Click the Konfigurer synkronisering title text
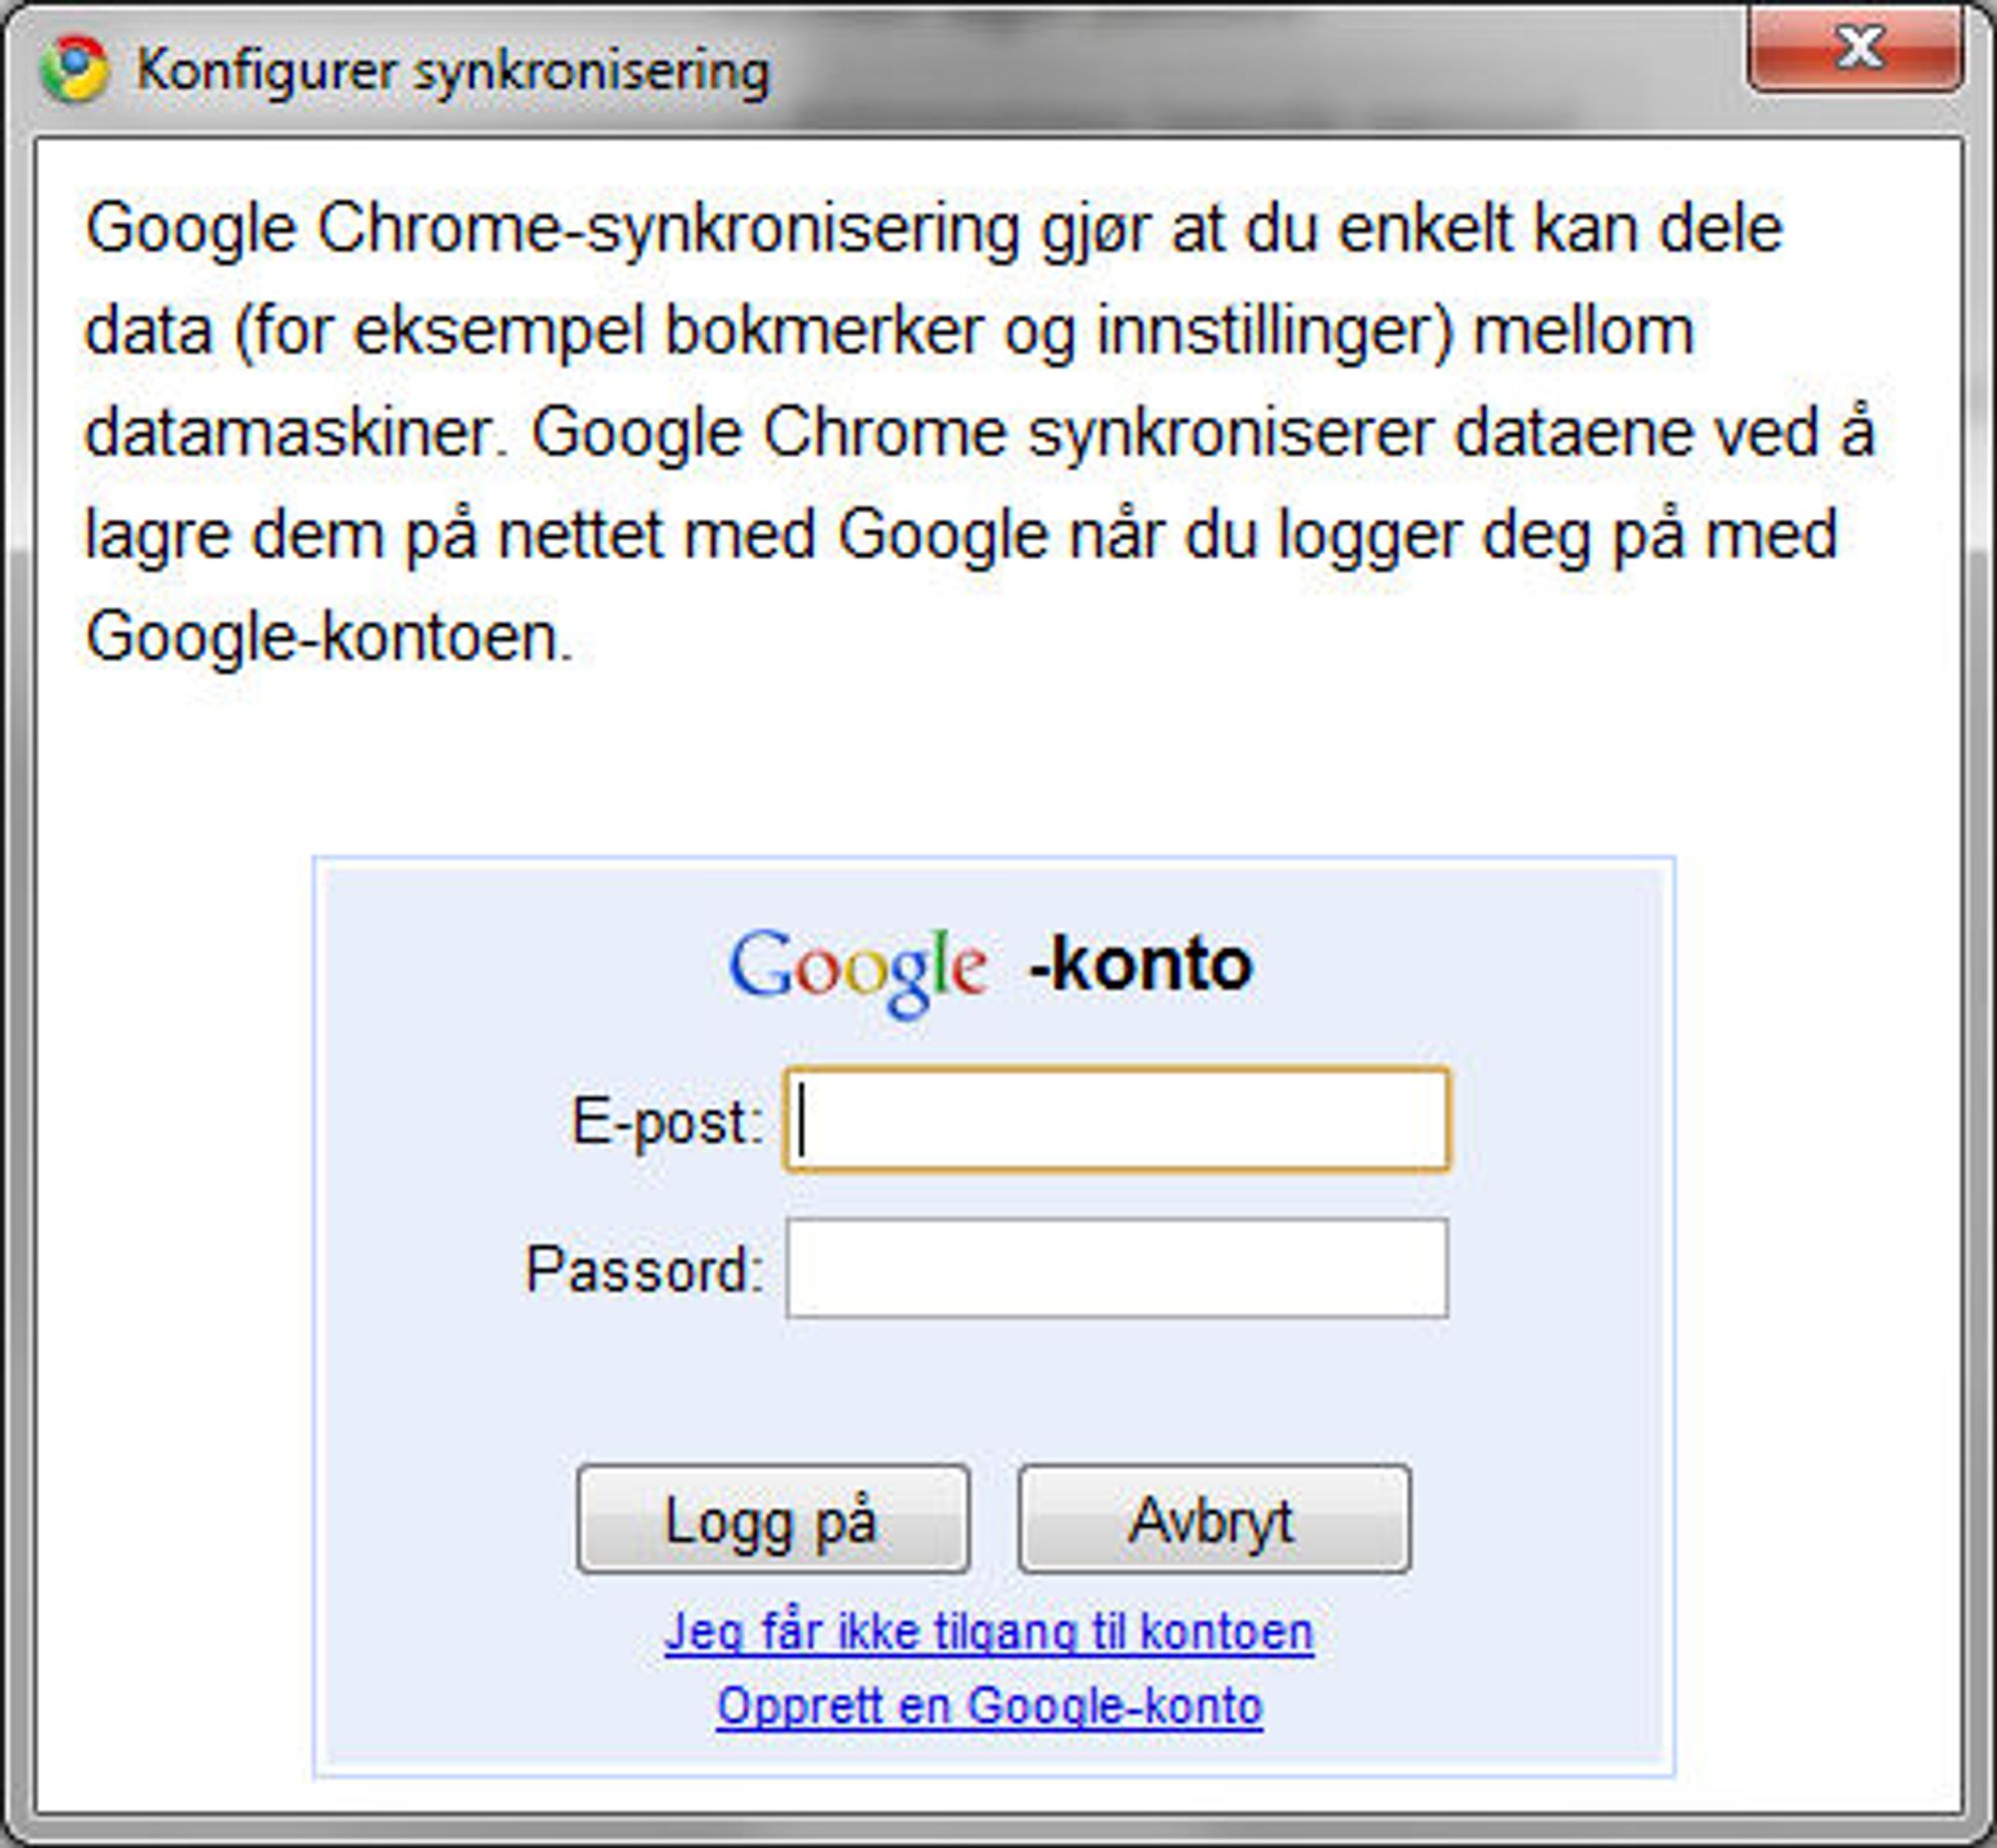1997x1848 pixels. 453,71
